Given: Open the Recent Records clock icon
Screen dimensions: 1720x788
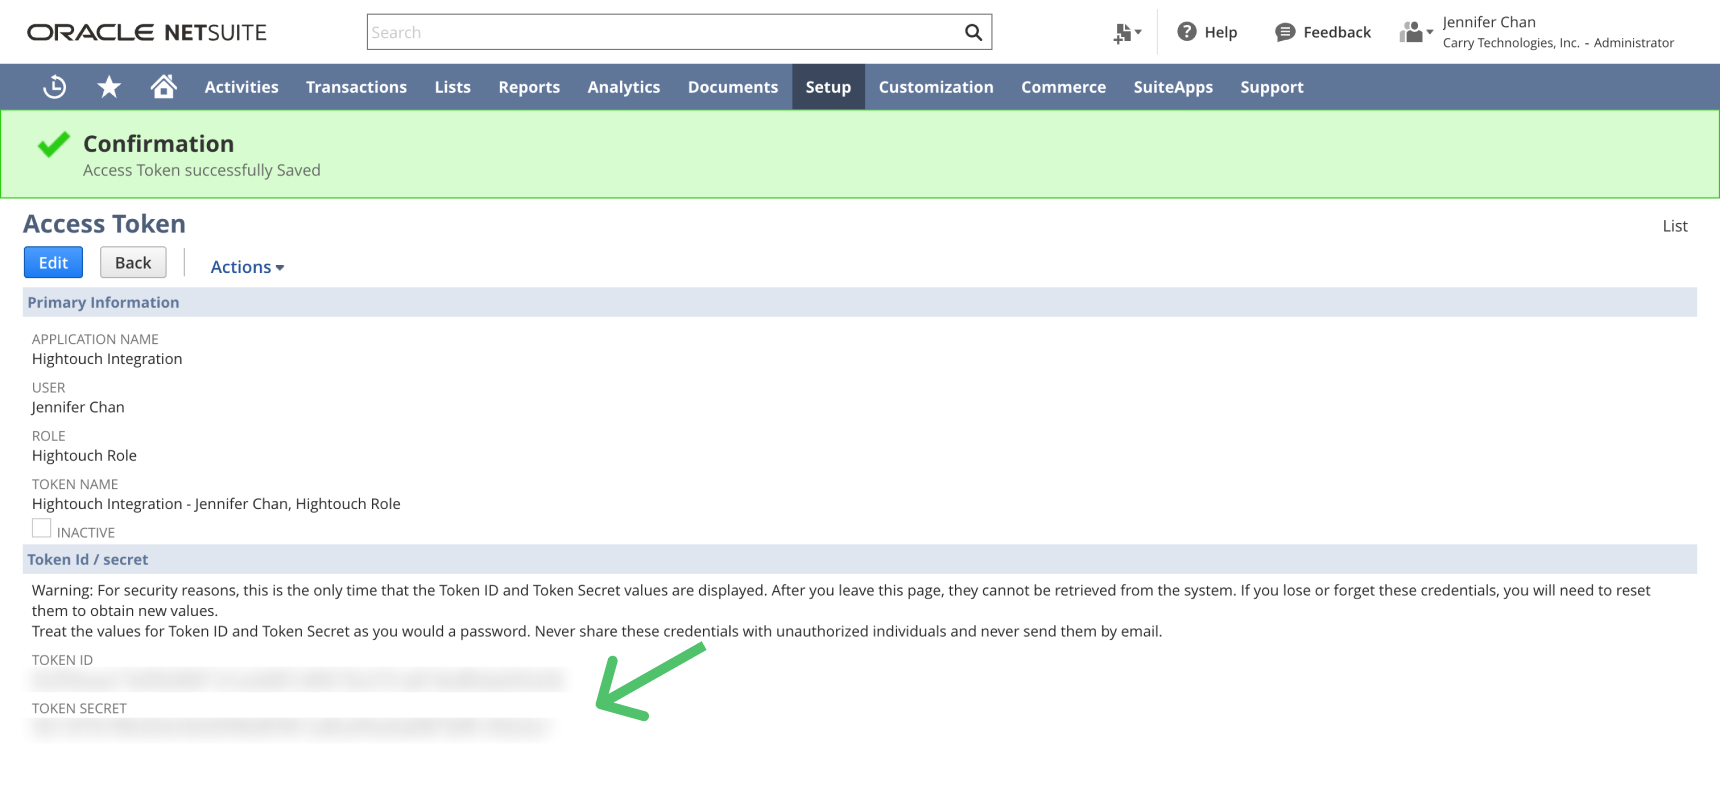Looking at the screenshot, I should (55, 87).
